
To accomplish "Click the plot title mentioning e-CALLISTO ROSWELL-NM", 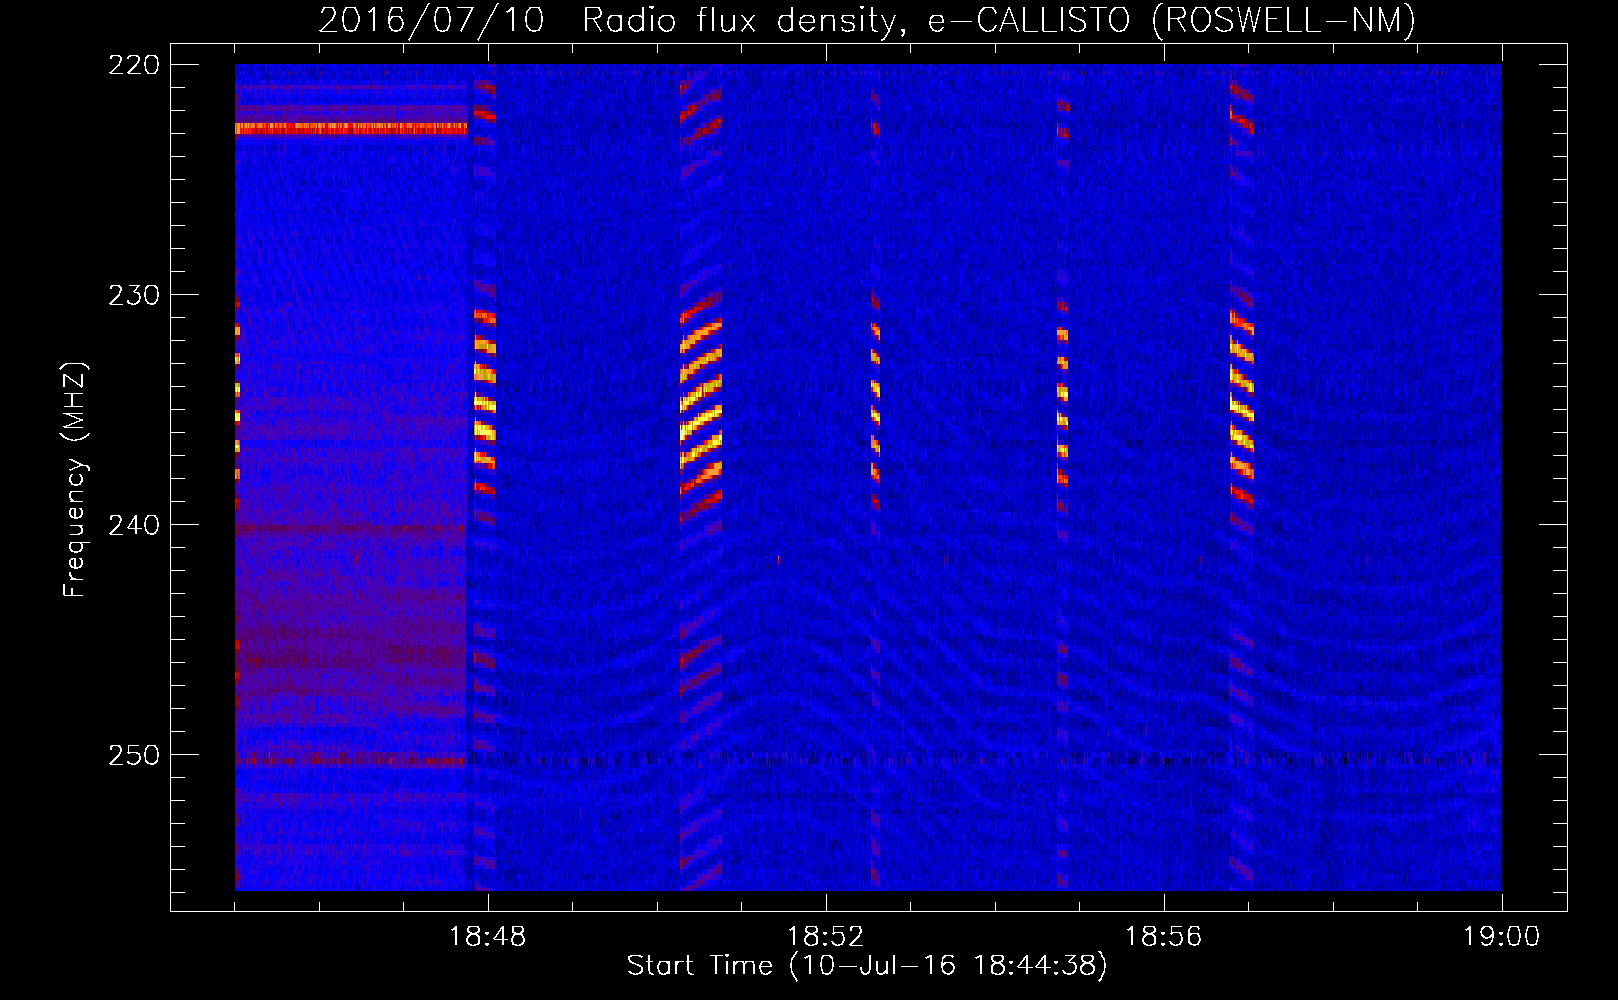I will 867,20.
